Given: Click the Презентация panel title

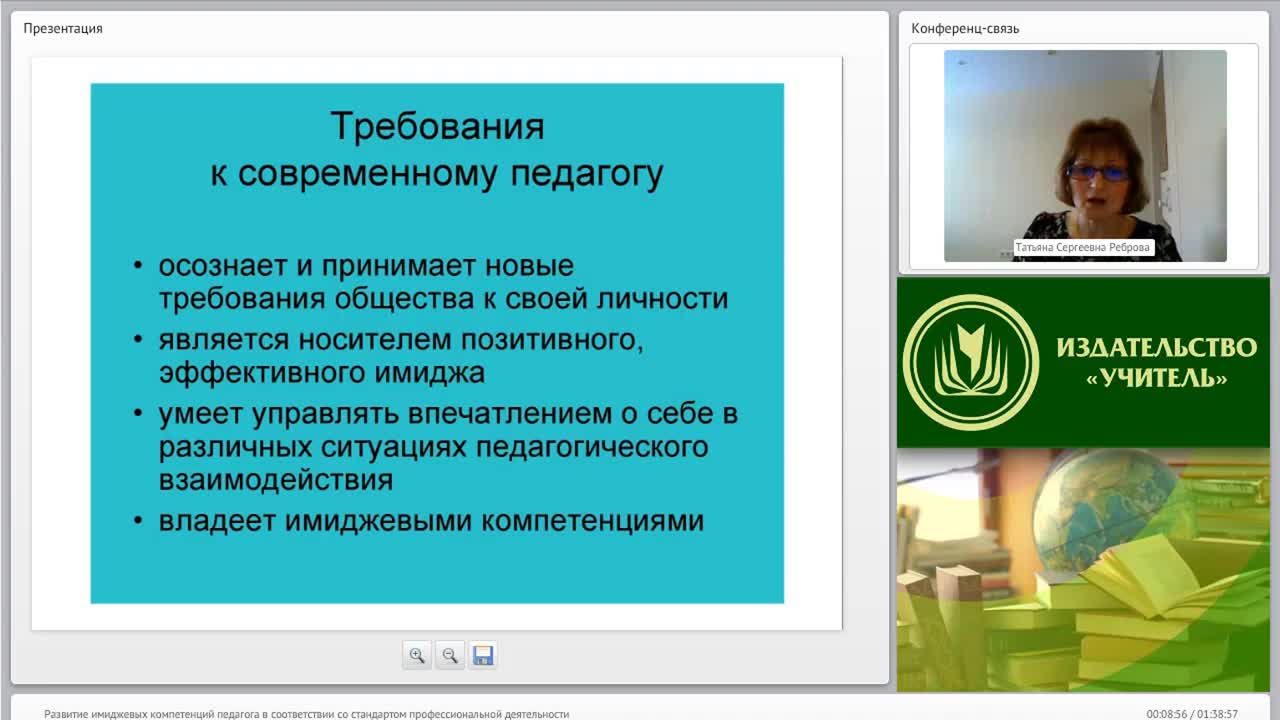Looking at the screenshot, I should pyautogui.click(x=63, y=28).
